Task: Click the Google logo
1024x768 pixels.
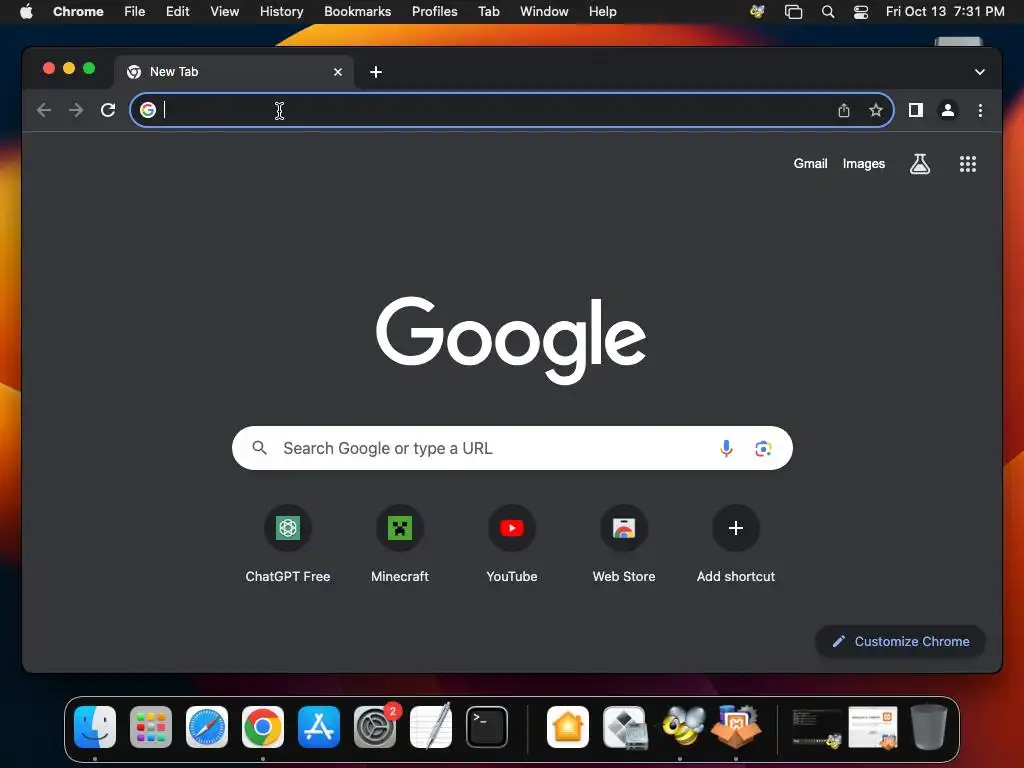Action: [x=511, y=340]
